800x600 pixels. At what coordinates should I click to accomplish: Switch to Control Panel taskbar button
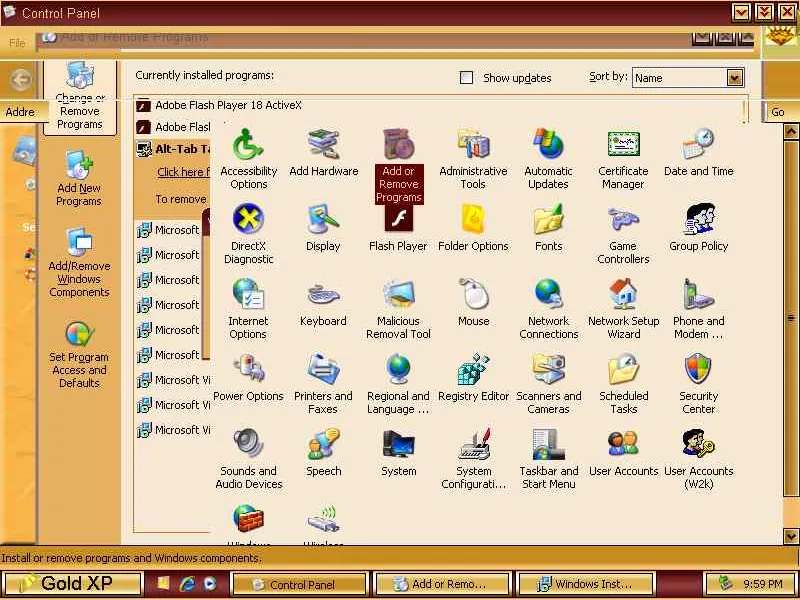pyautogui.click(x=300, y=584)
